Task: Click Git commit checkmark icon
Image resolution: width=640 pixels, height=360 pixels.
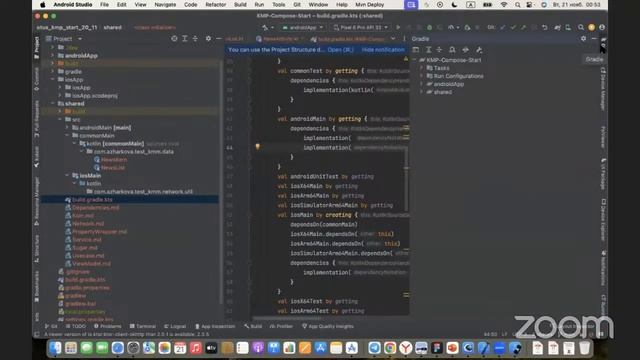Action: coord(513,27)
